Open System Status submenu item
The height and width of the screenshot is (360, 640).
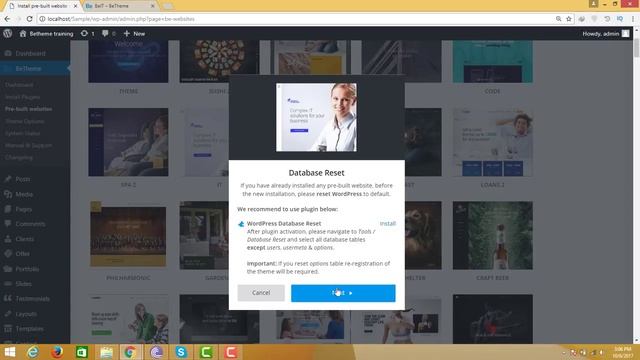[22, 133]
